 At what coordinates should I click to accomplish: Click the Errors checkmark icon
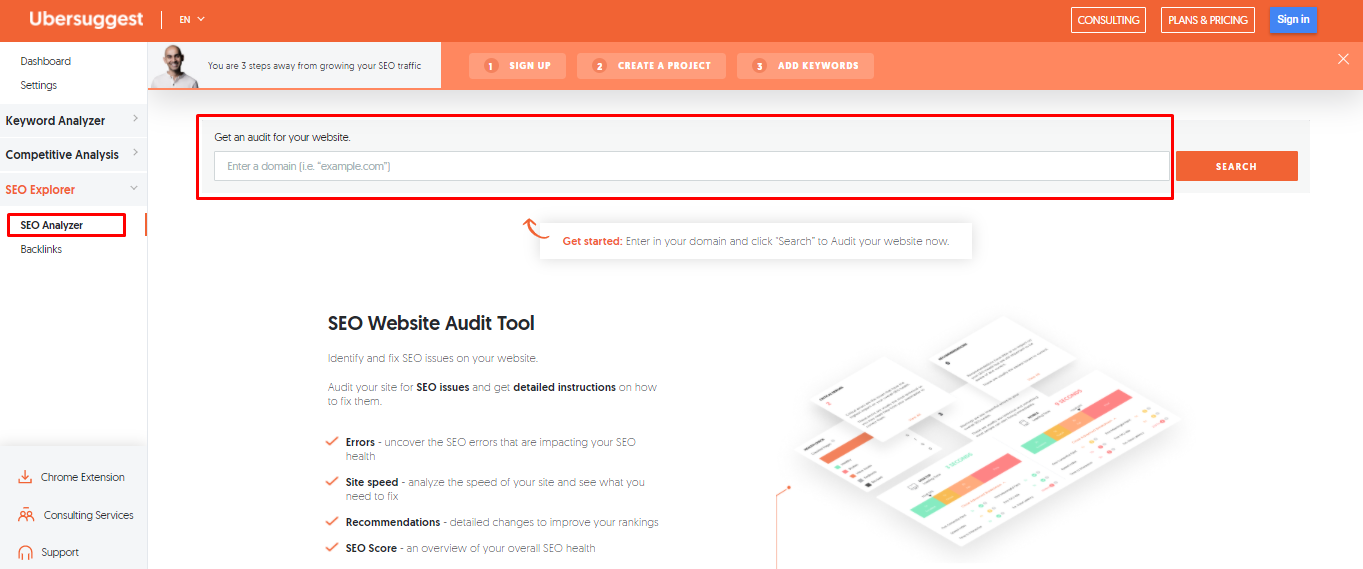(x=331, y=441)
